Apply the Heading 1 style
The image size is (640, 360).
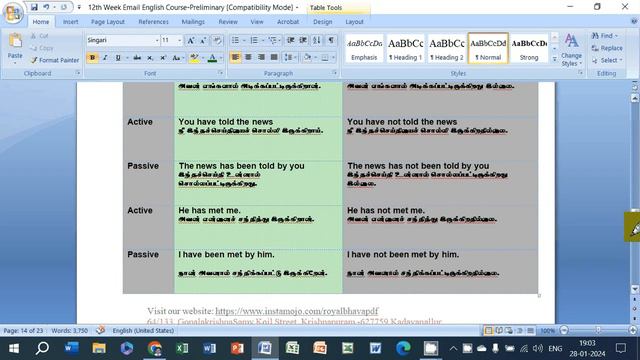pos(405,48)
